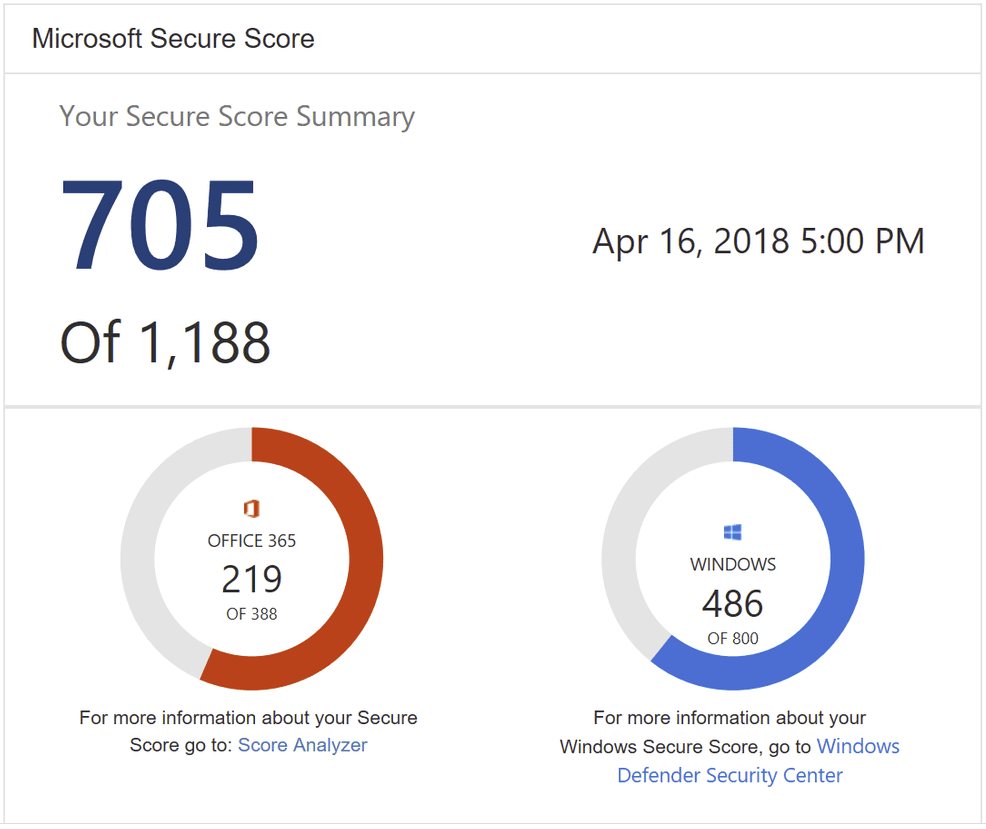This screenshot has height=829, width=986.
Task: Click the OFFICE 365 label
Action: (252, 541)
